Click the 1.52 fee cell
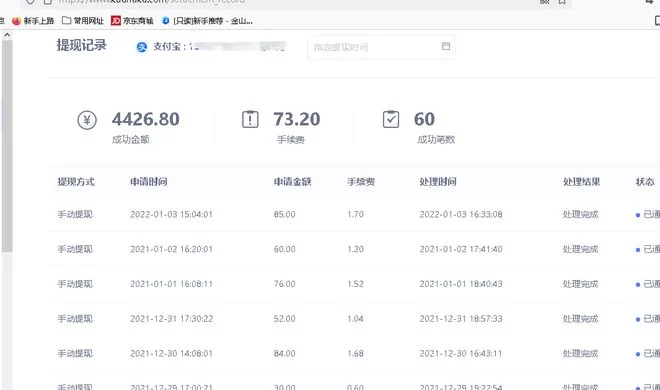Image resolution: width=660 pixels, height=390 pixels. 355,284
